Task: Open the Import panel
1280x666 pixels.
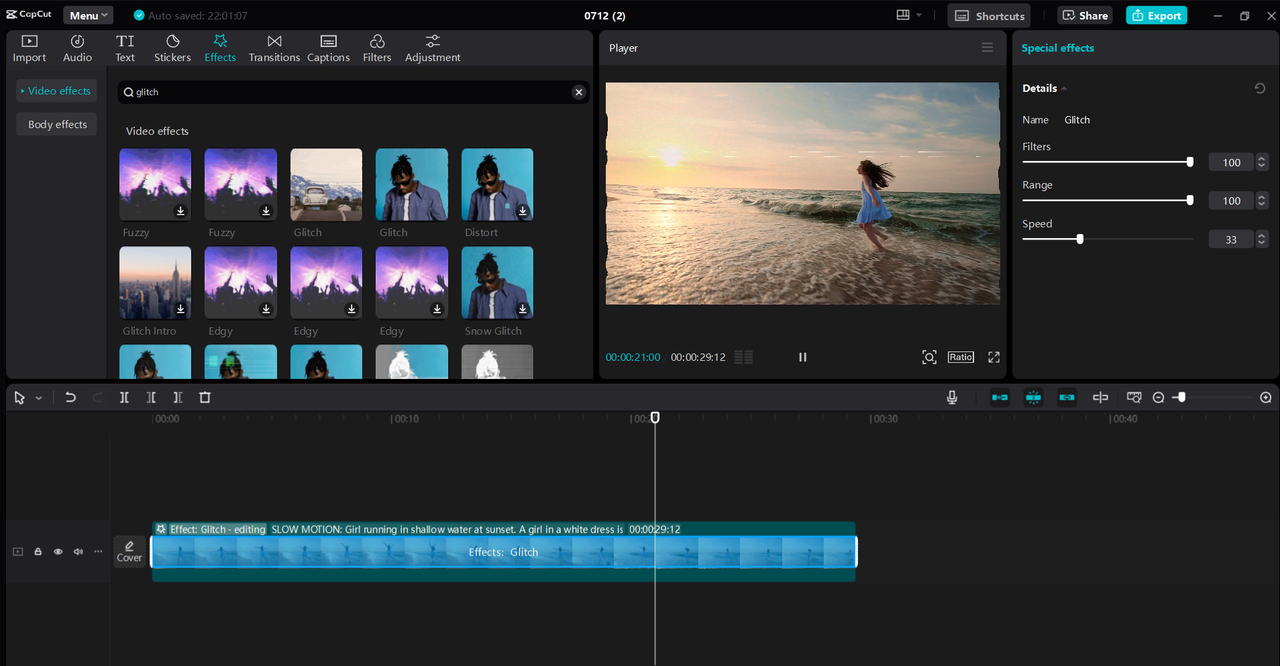Action: (x=29, y=48)
